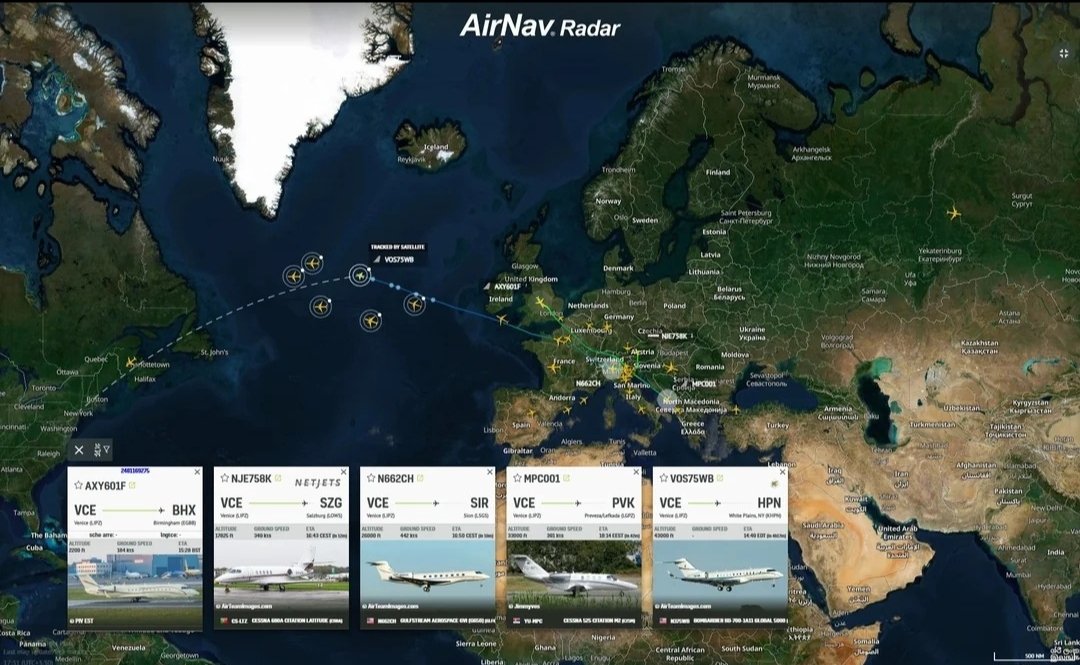The height and width of the screenshot is (665, 1080).
Task: Select the aircraft icon near Surgut in Russia
Action: 954,214
